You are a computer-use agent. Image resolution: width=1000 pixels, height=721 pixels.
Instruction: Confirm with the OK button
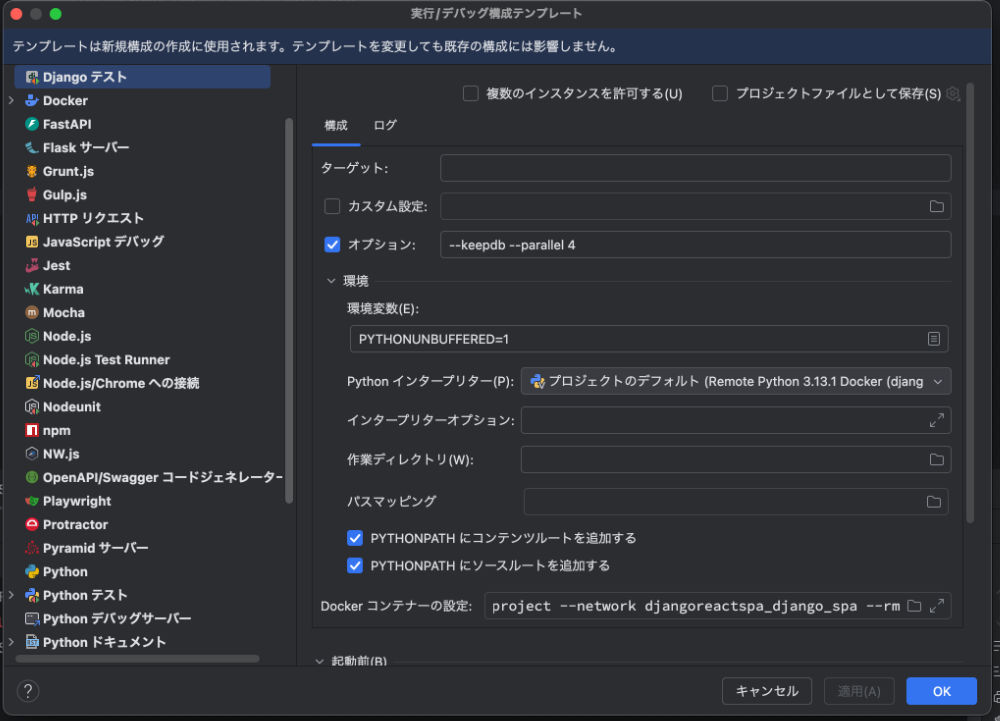941,691
